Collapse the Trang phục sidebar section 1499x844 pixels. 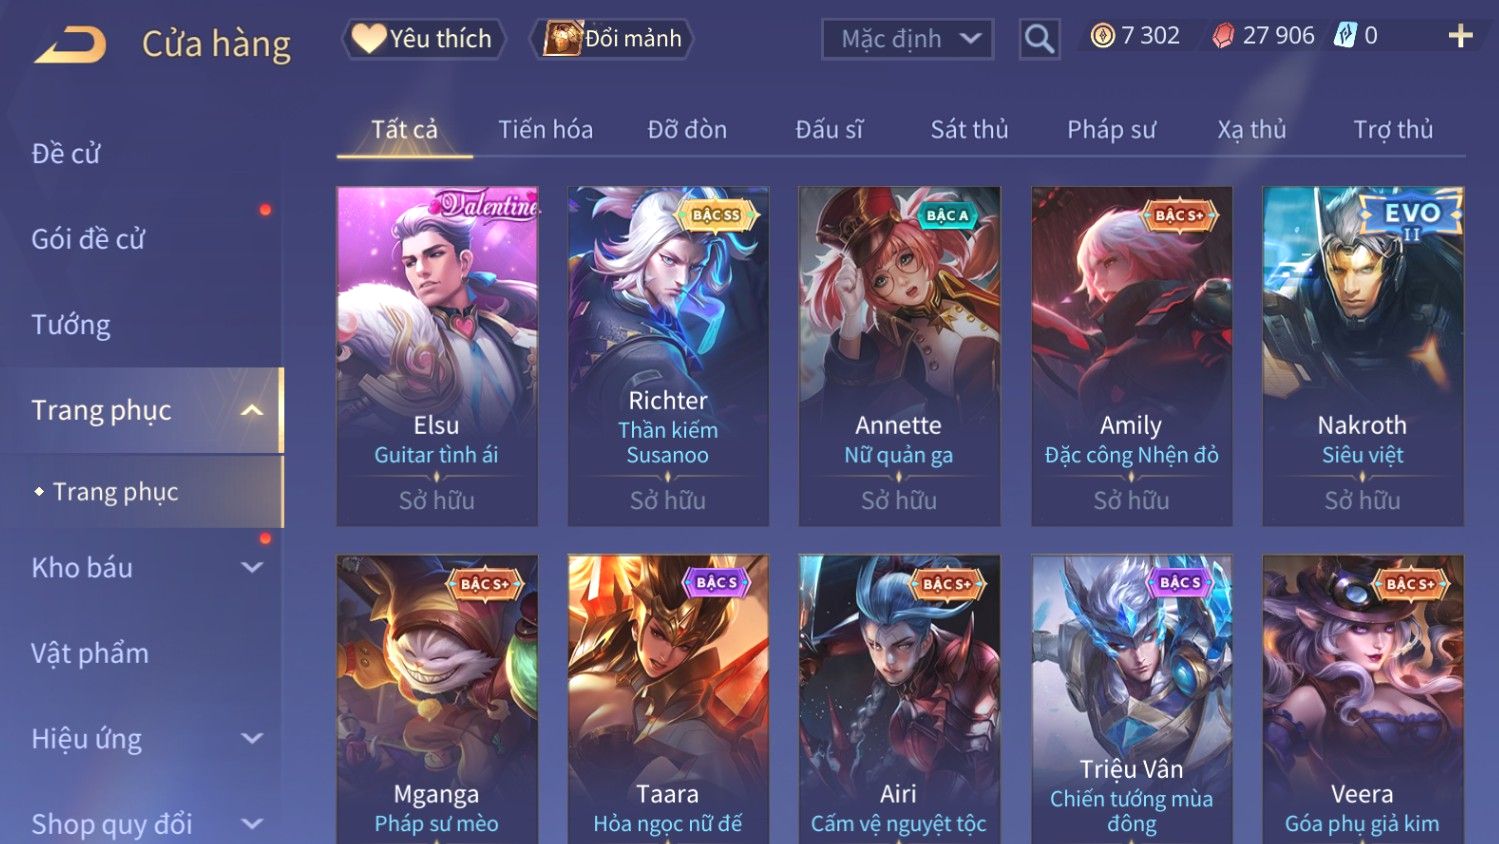(252, 410)
